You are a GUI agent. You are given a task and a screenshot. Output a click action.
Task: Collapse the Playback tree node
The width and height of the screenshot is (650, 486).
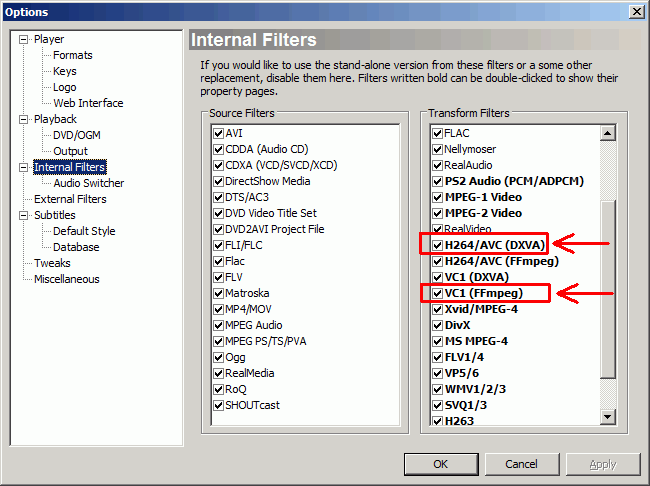tap(24, 119)
